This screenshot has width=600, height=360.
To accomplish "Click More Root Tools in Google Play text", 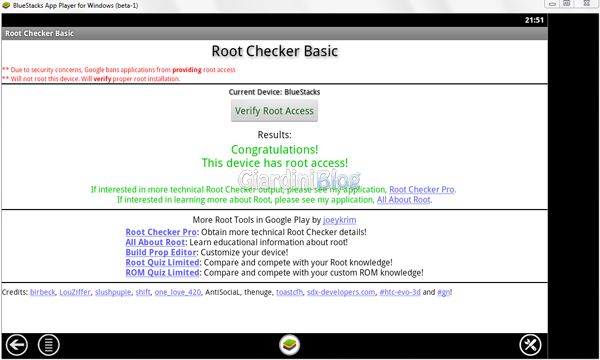I will pos(257,220).
